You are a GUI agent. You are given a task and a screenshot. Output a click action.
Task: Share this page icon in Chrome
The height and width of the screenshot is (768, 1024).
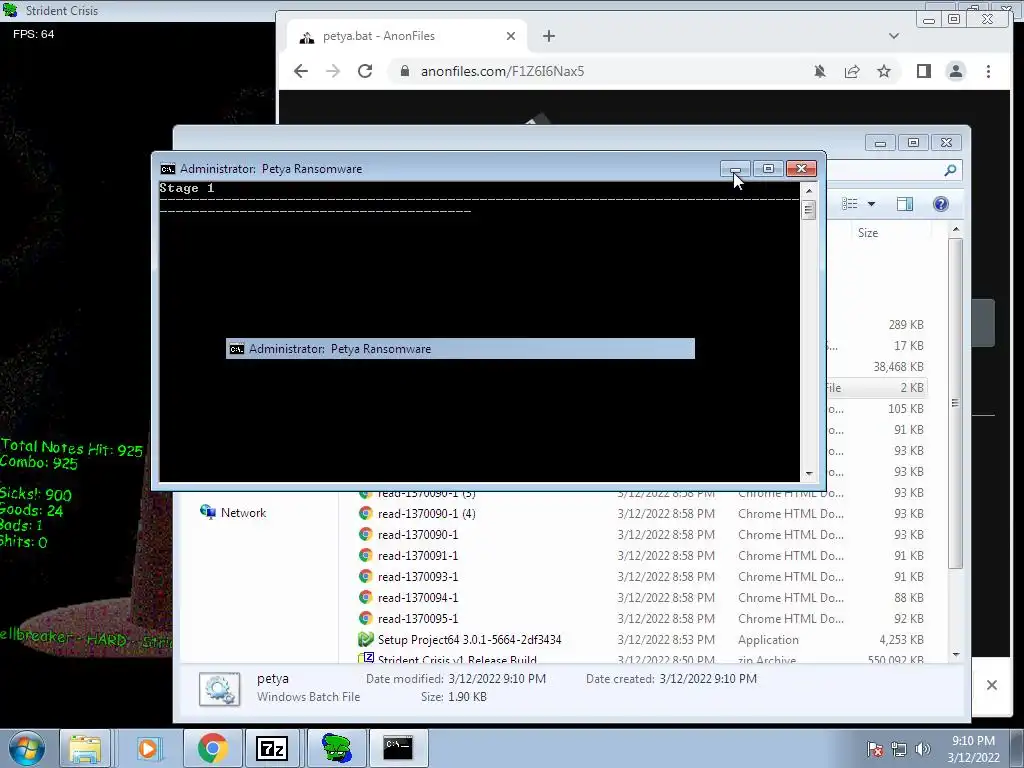(852, 71)
